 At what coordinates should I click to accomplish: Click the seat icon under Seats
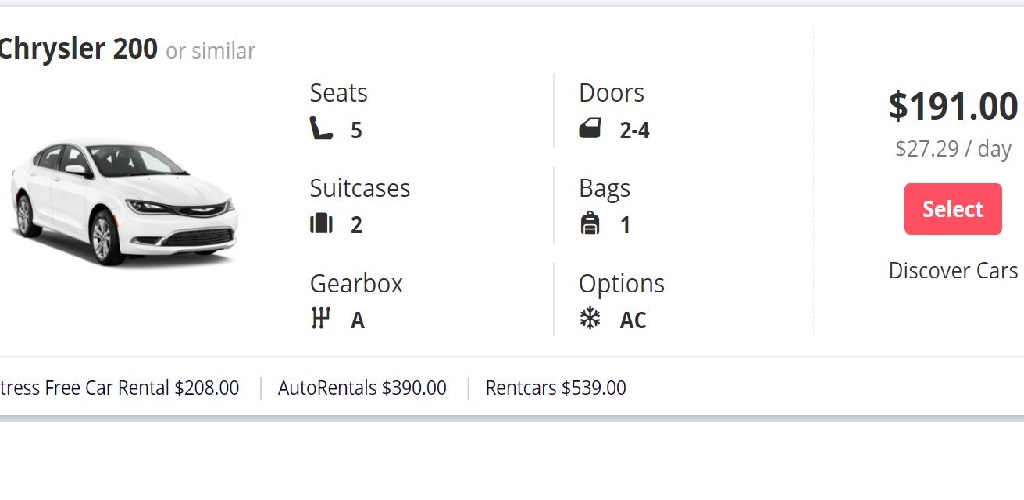point(321,129)
